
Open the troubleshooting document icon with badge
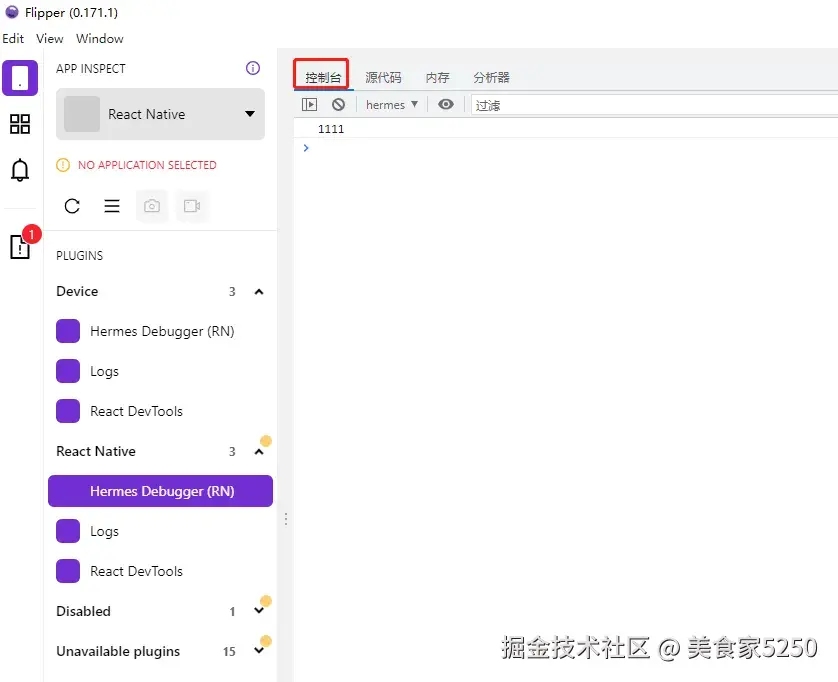[x=20, y=247]
